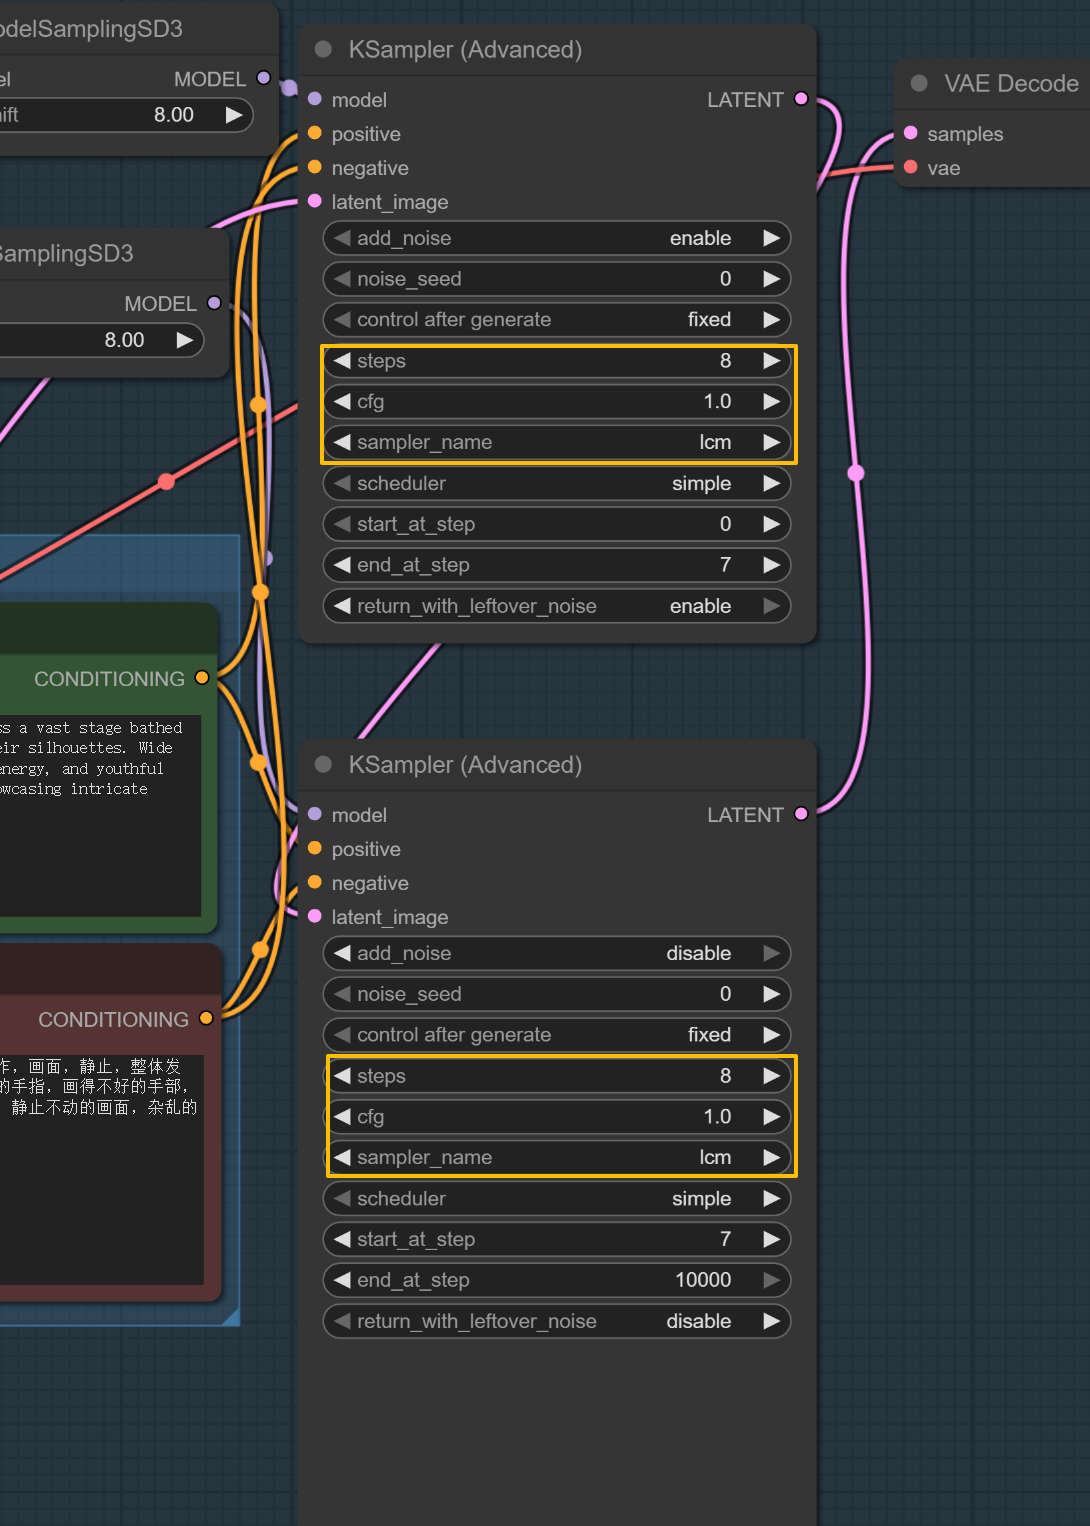Select the bottom KSampler (Advanced) title text
This screenshot has width=1090, height=1526.
point(465,765)
